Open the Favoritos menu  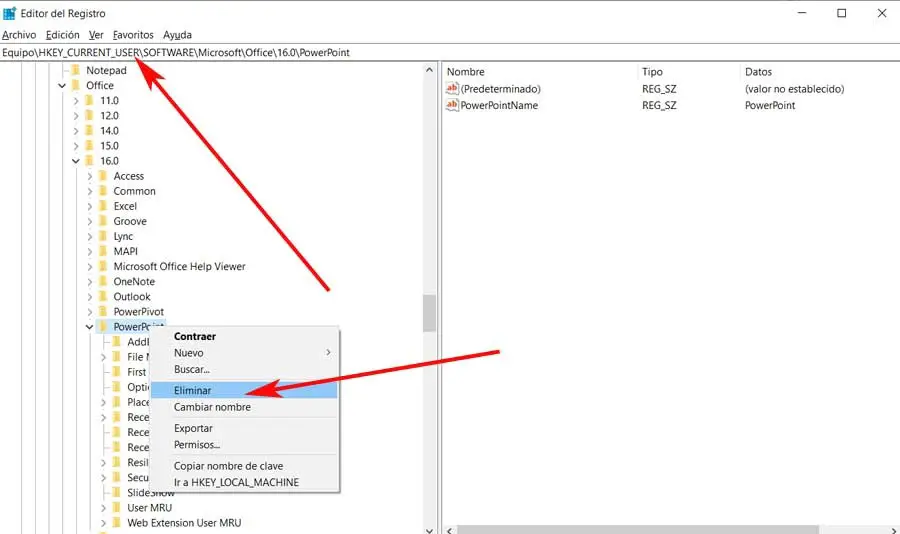(x=133, y=35)
